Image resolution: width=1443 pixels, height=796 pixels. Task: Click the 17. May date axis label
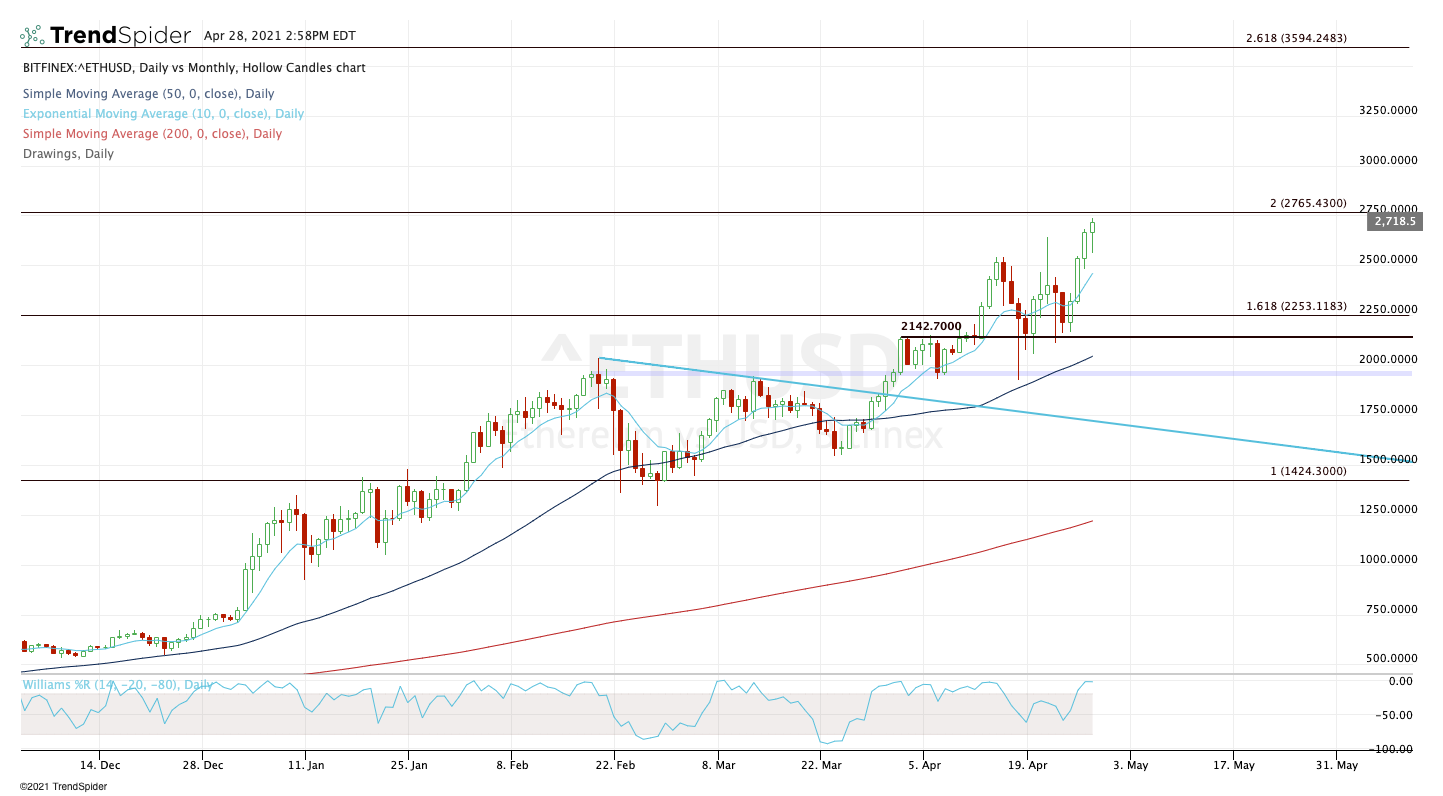[x=1233, y=765]
